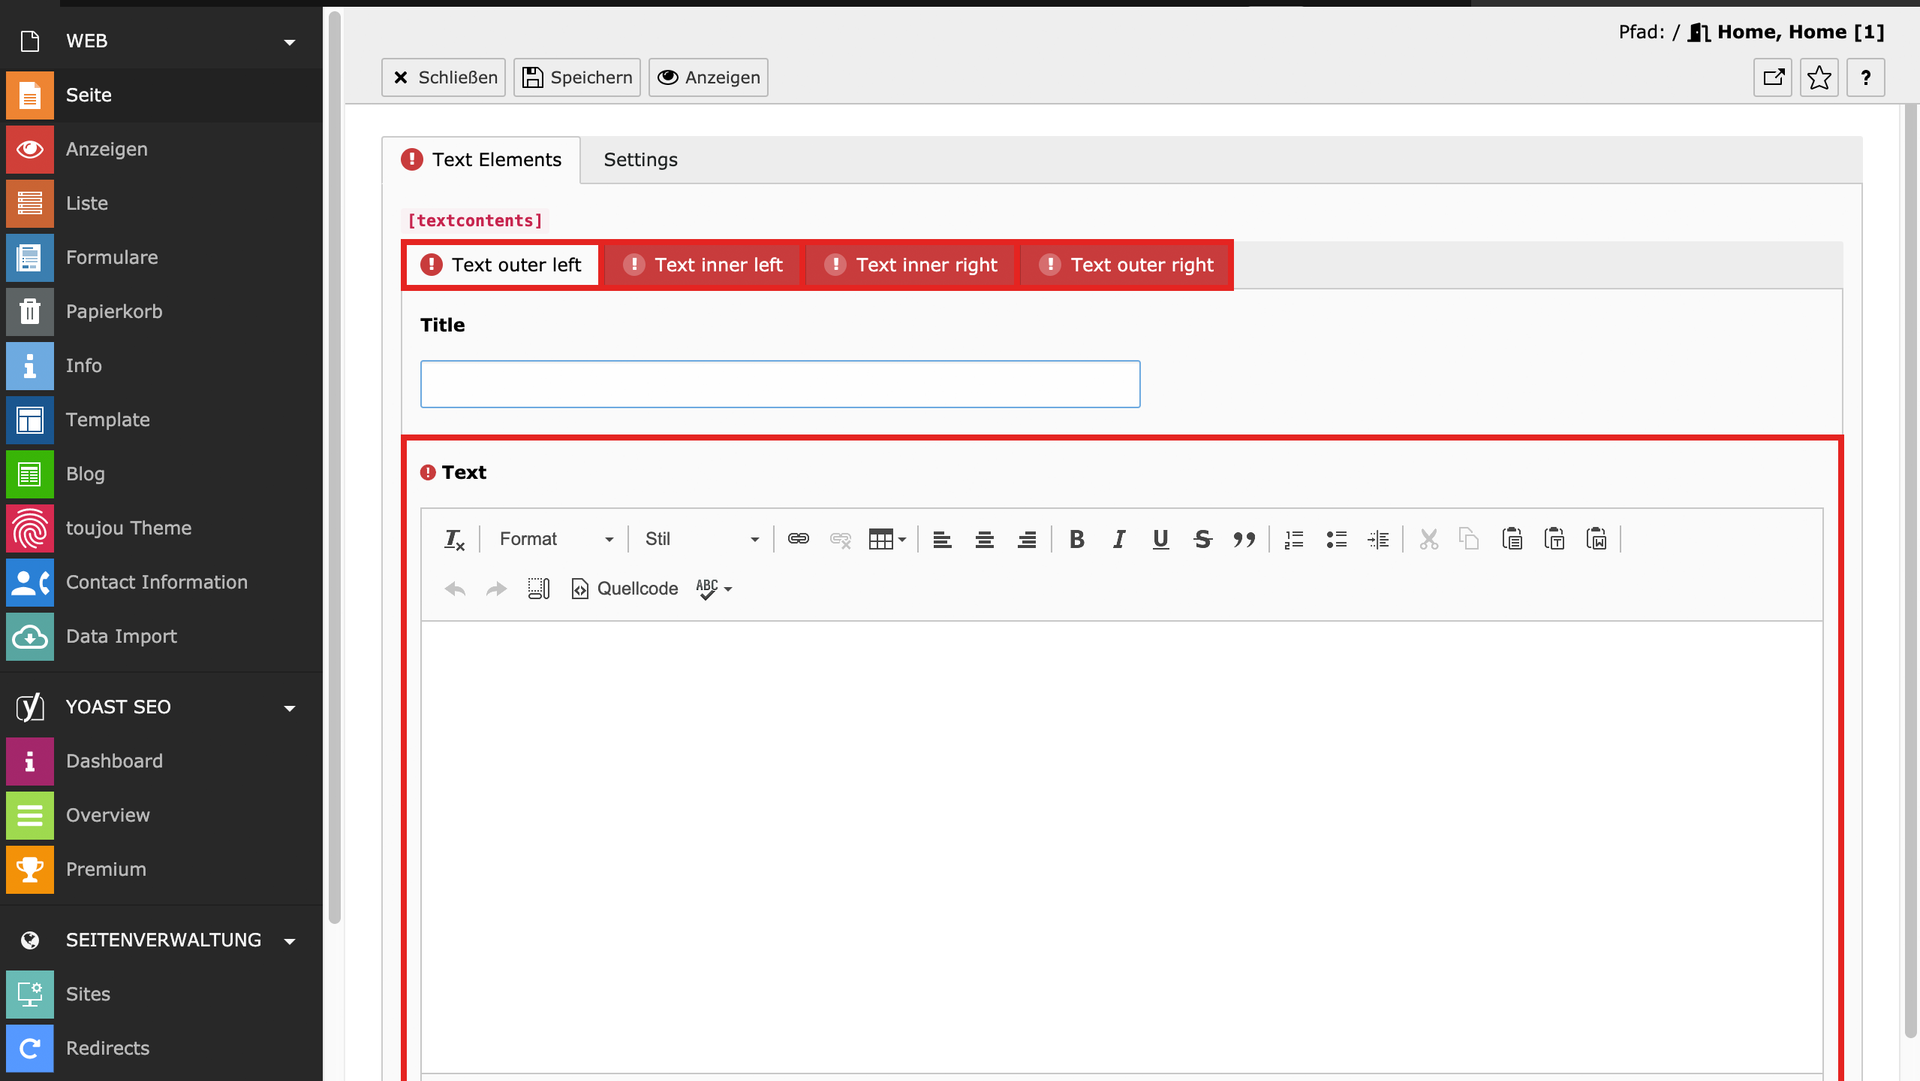Toggle italic text formatting

(x=1118, y=540)
